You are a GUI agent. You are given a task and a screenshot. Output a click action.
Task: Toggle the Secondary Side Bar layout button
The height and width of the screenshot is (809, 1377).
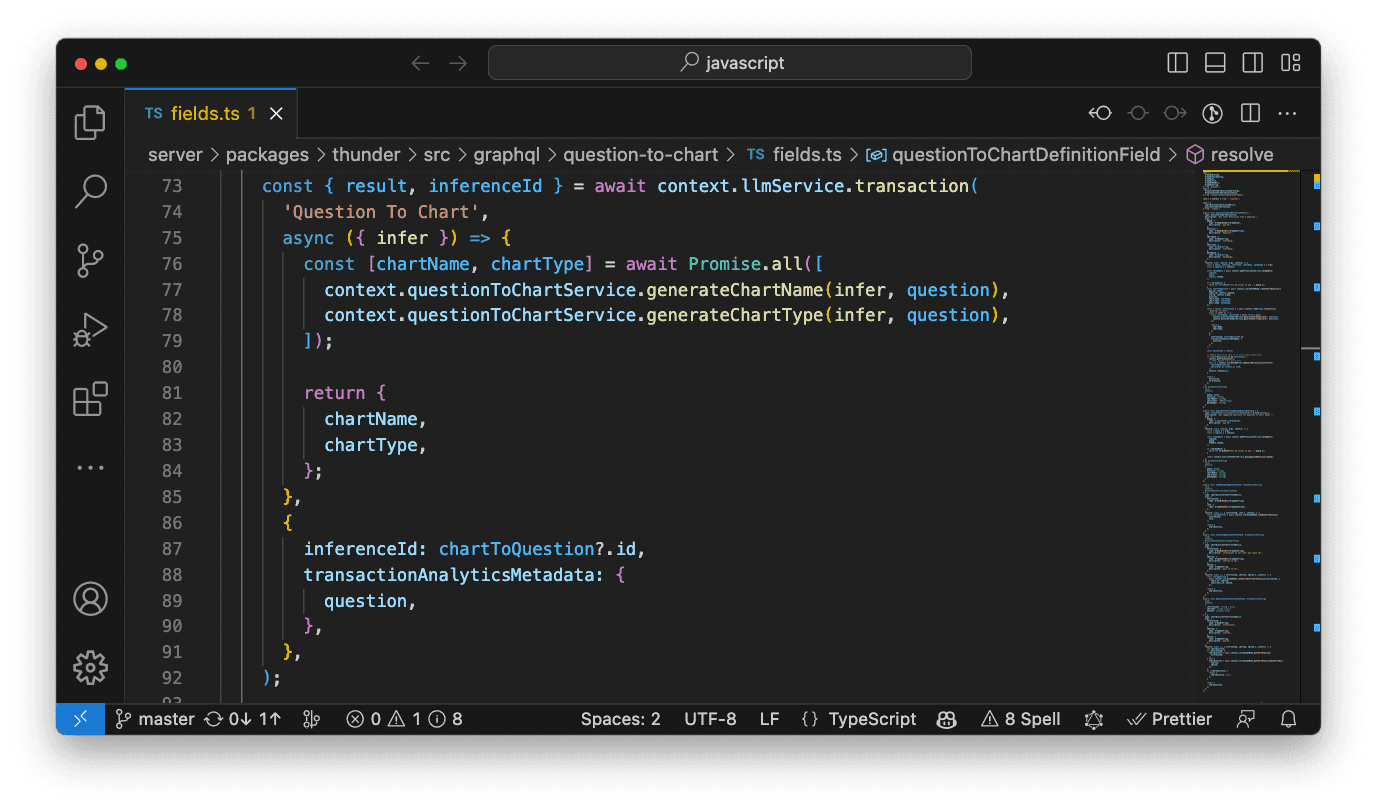1252,63
